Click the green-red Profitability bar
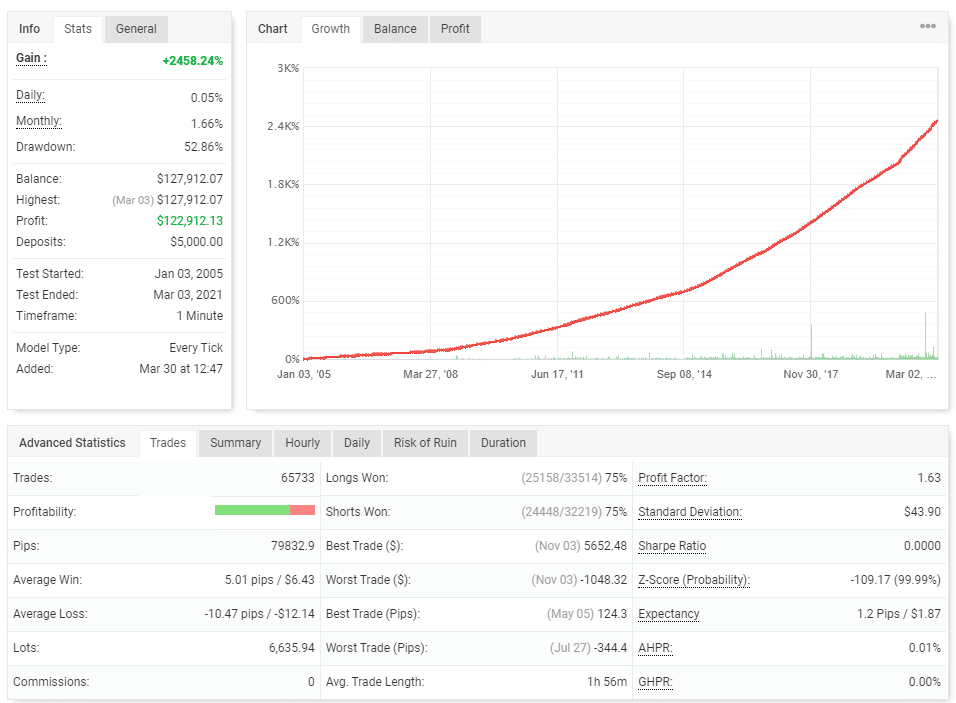The image size is (956, 703). click(264, 510)
